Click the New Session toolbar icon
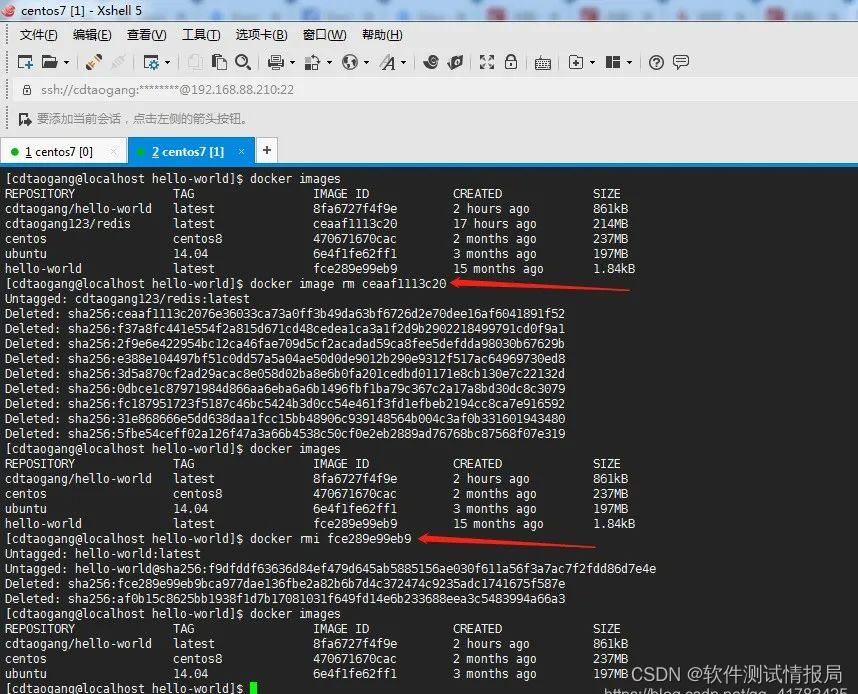 pyautogui.click(x=25, y=62)
